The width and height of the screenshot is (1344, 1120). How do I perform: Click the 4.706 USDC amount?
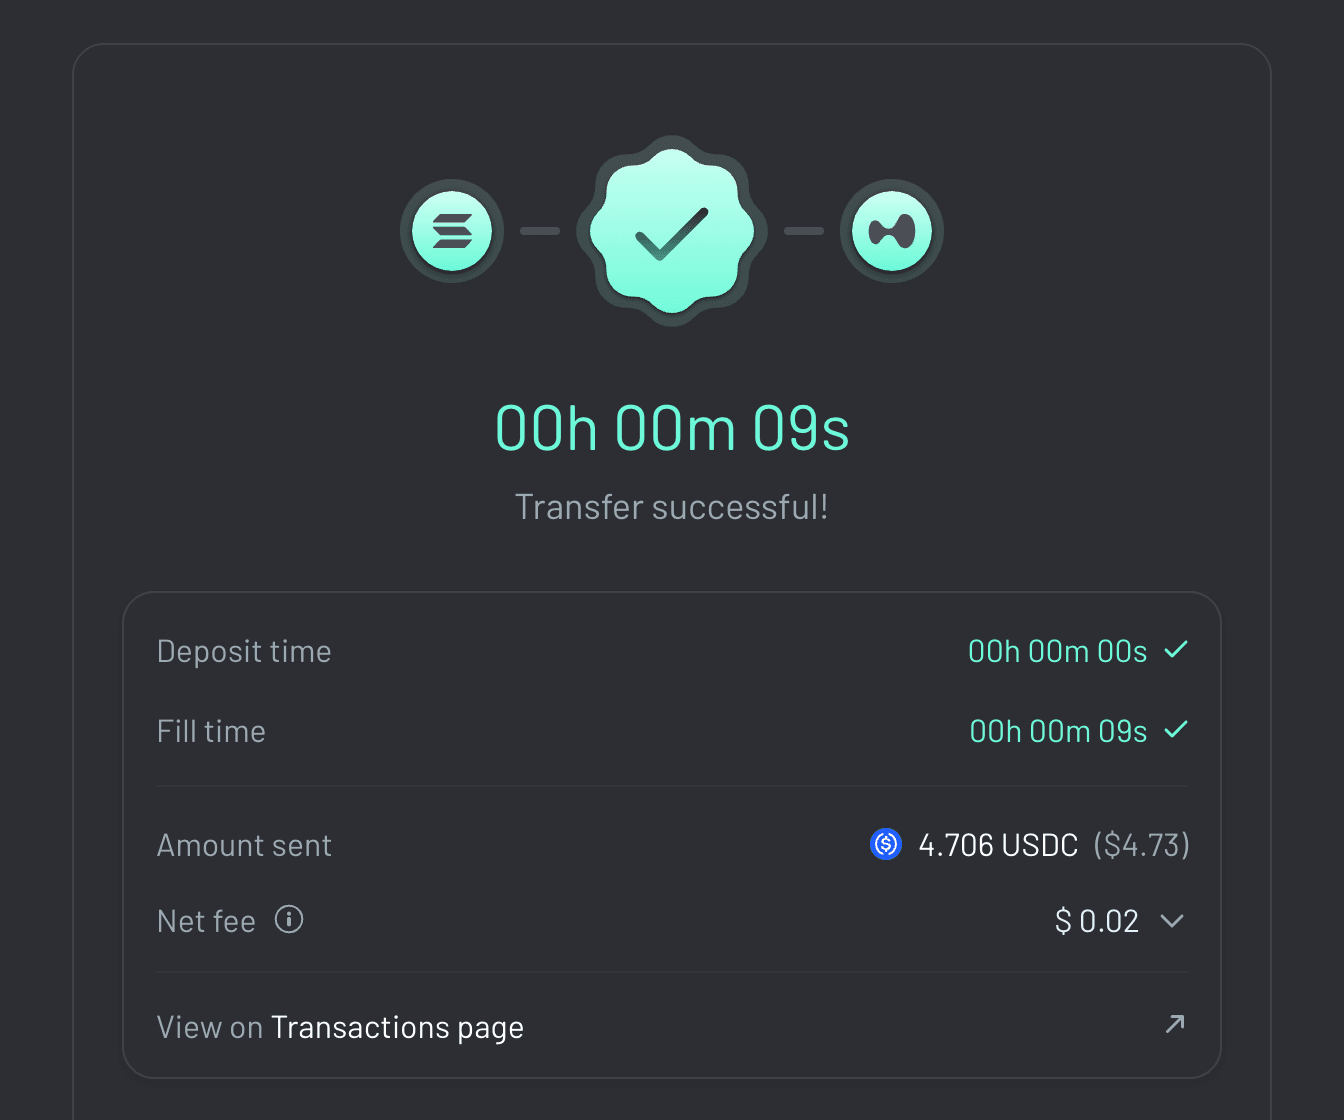[998, 845]
